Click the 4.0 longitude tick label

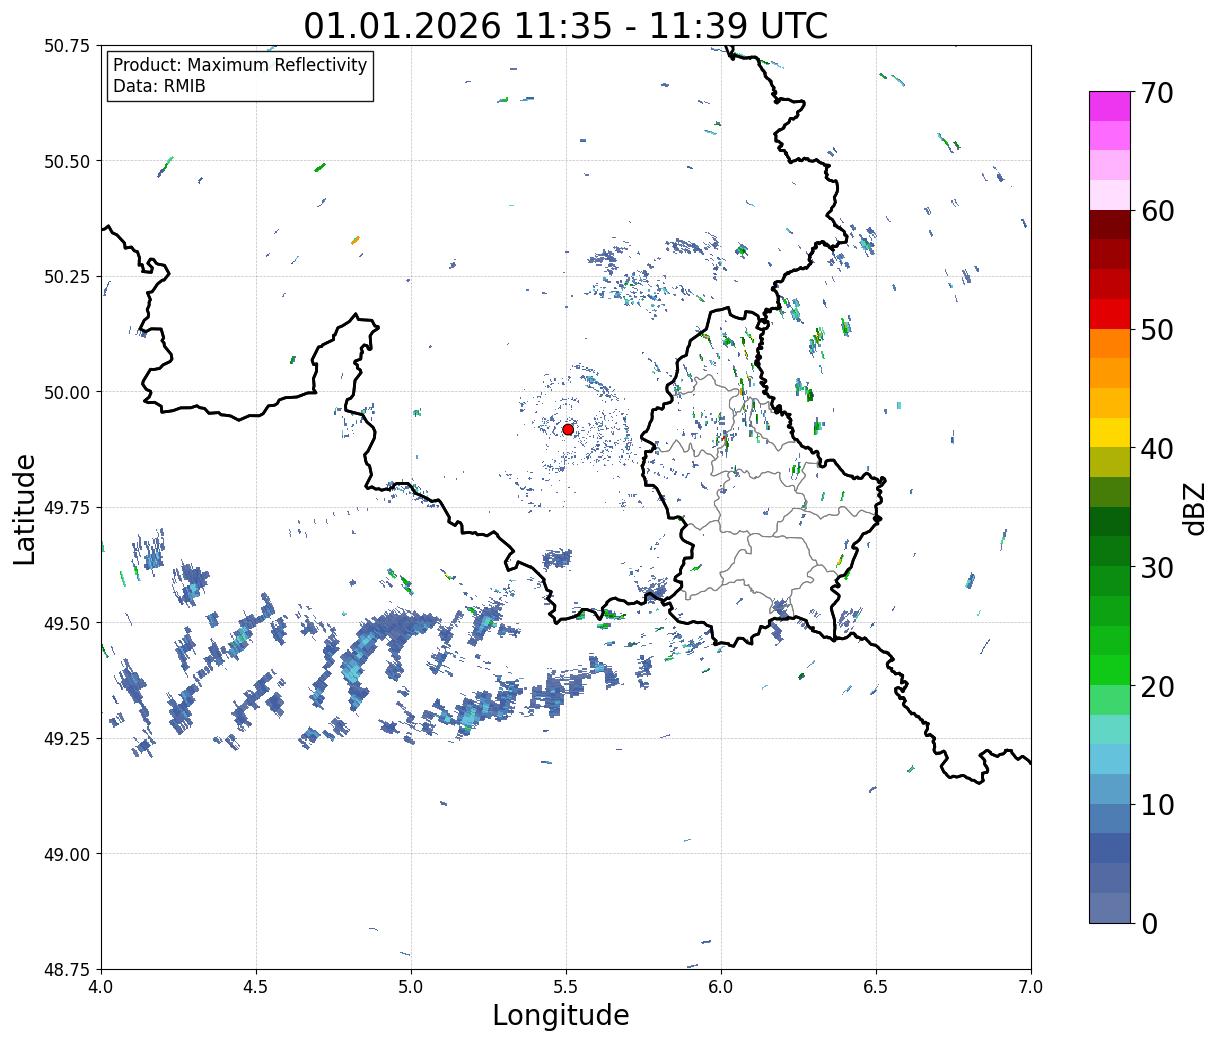click(x=101, y=987)
